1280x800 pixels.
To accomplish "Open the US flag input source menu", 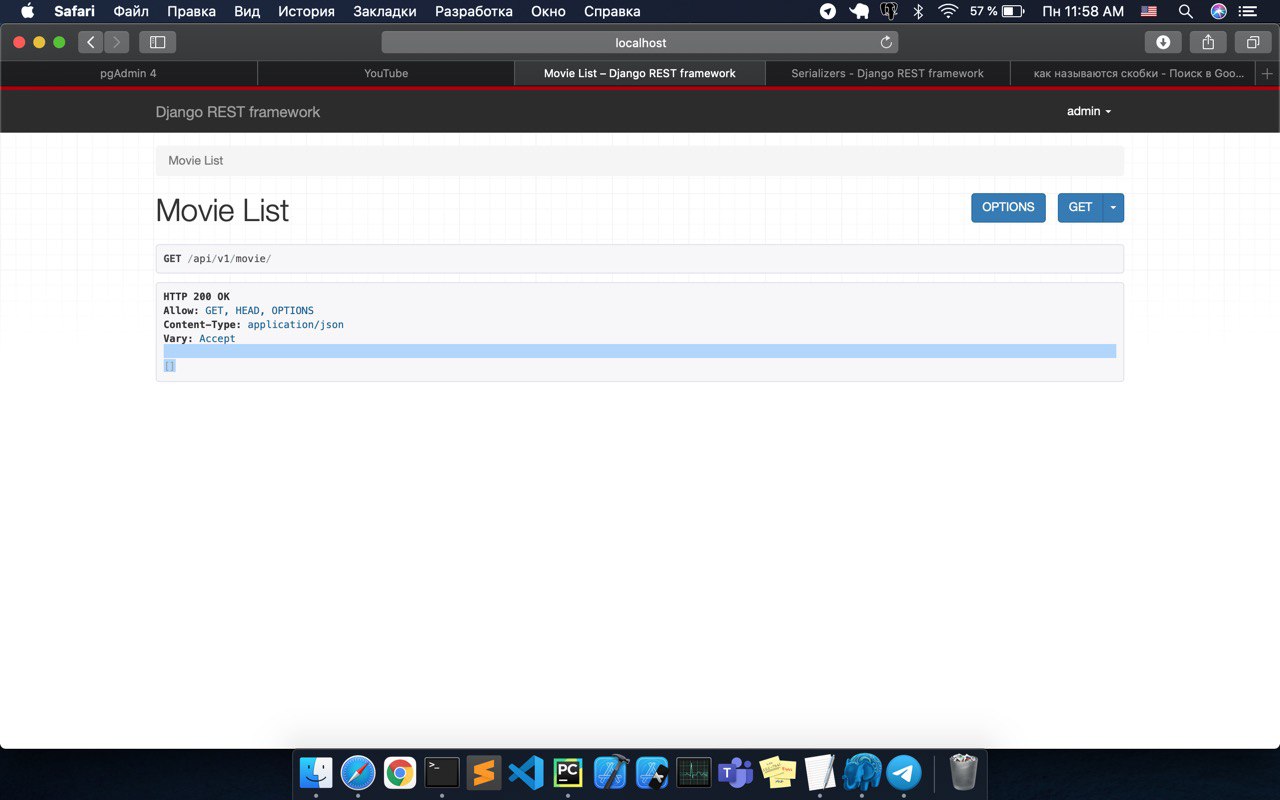I will (1149, 12).
